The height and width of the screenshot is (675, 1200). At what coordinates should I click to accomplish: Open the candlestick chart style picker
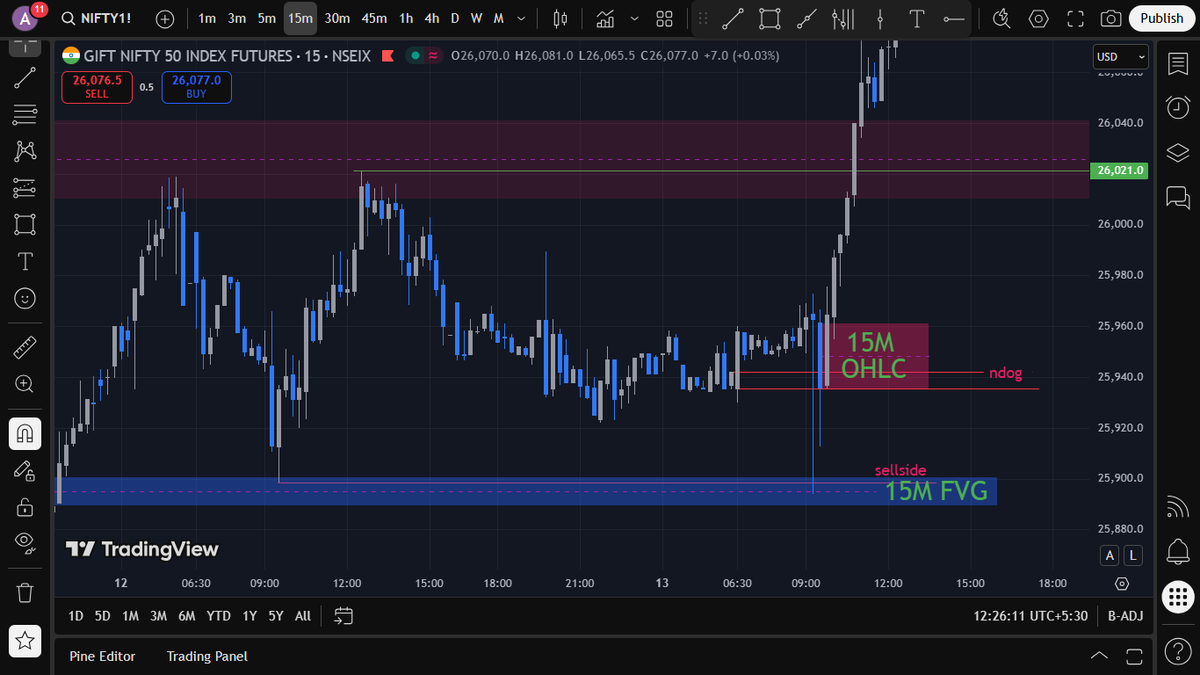click(560, 19)
